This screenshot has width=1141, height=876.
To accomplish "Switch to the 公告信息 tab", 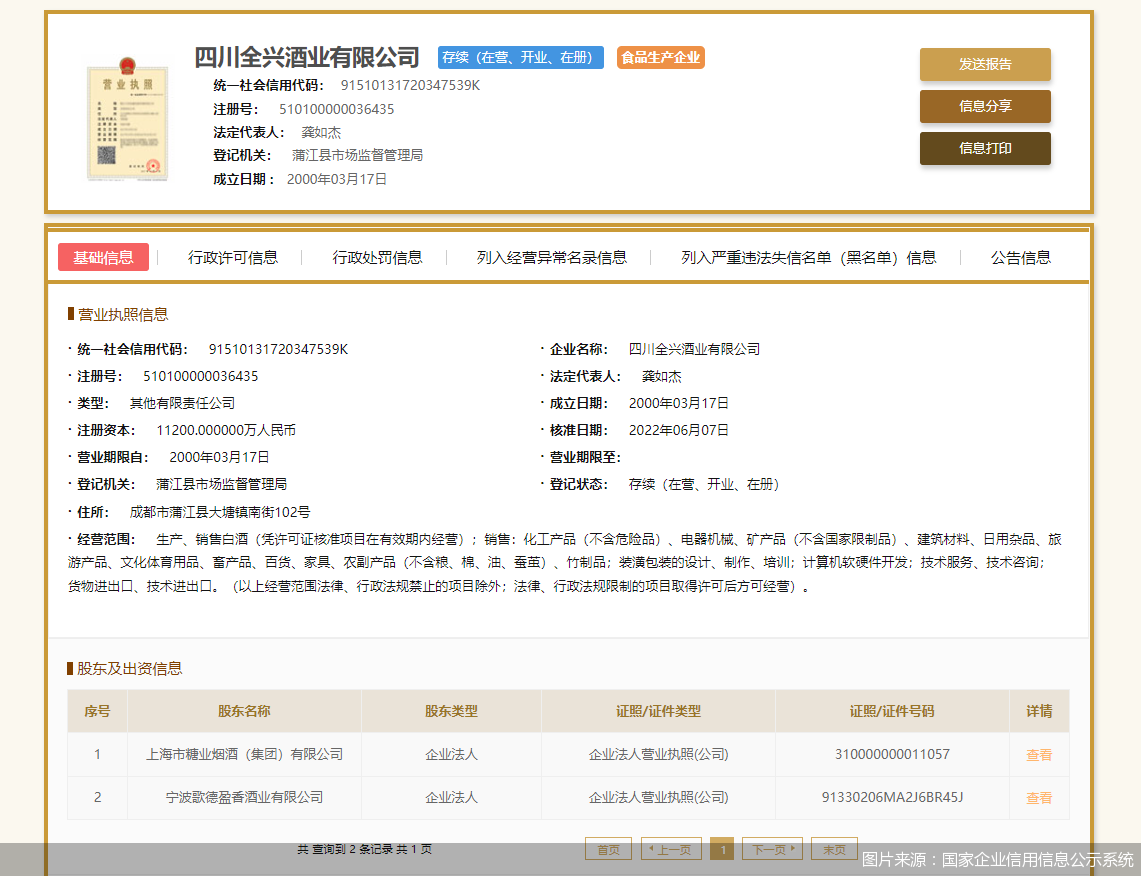I will pos(1021,258).
